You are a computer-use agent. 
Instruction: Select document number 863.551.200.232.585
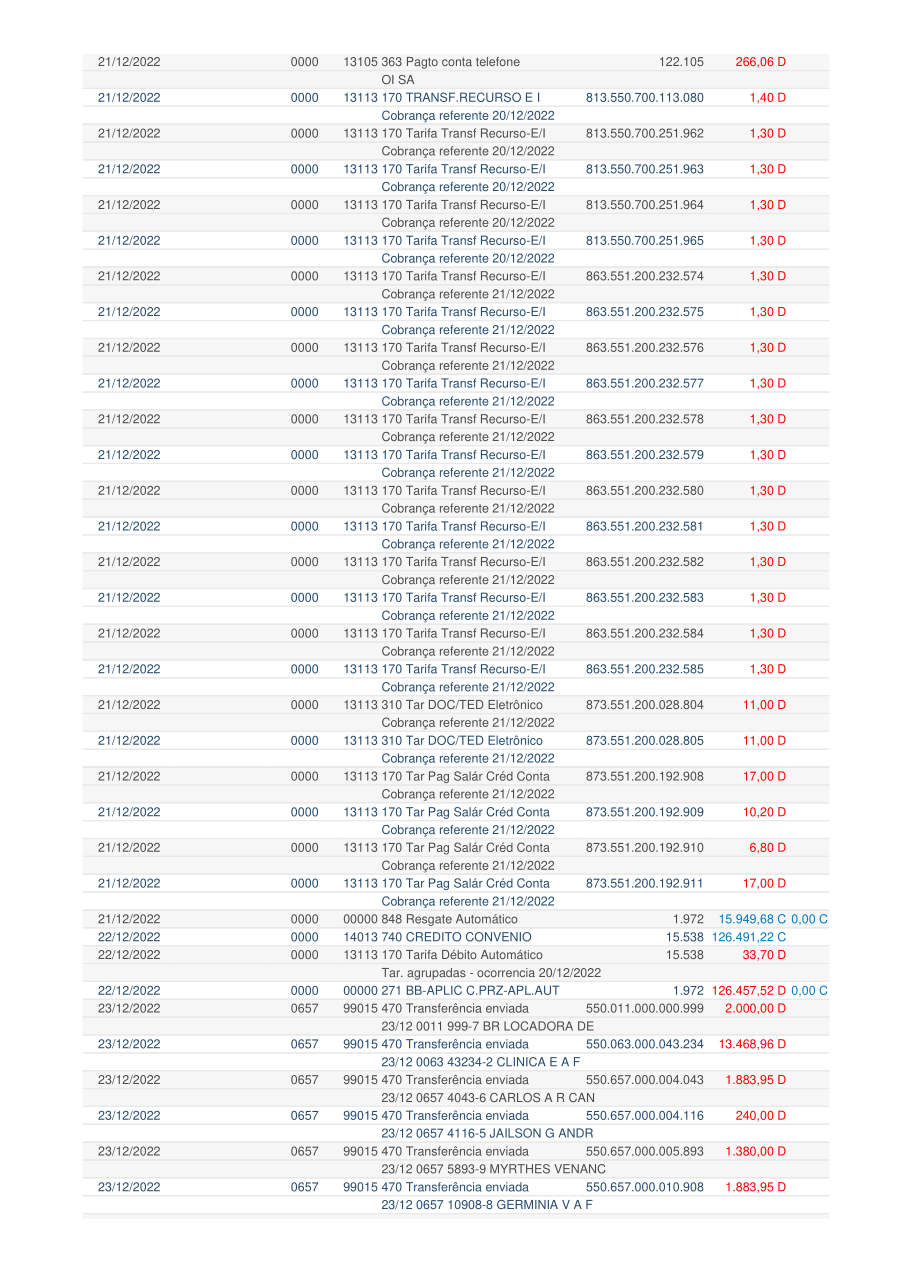(x=644, y=669)
